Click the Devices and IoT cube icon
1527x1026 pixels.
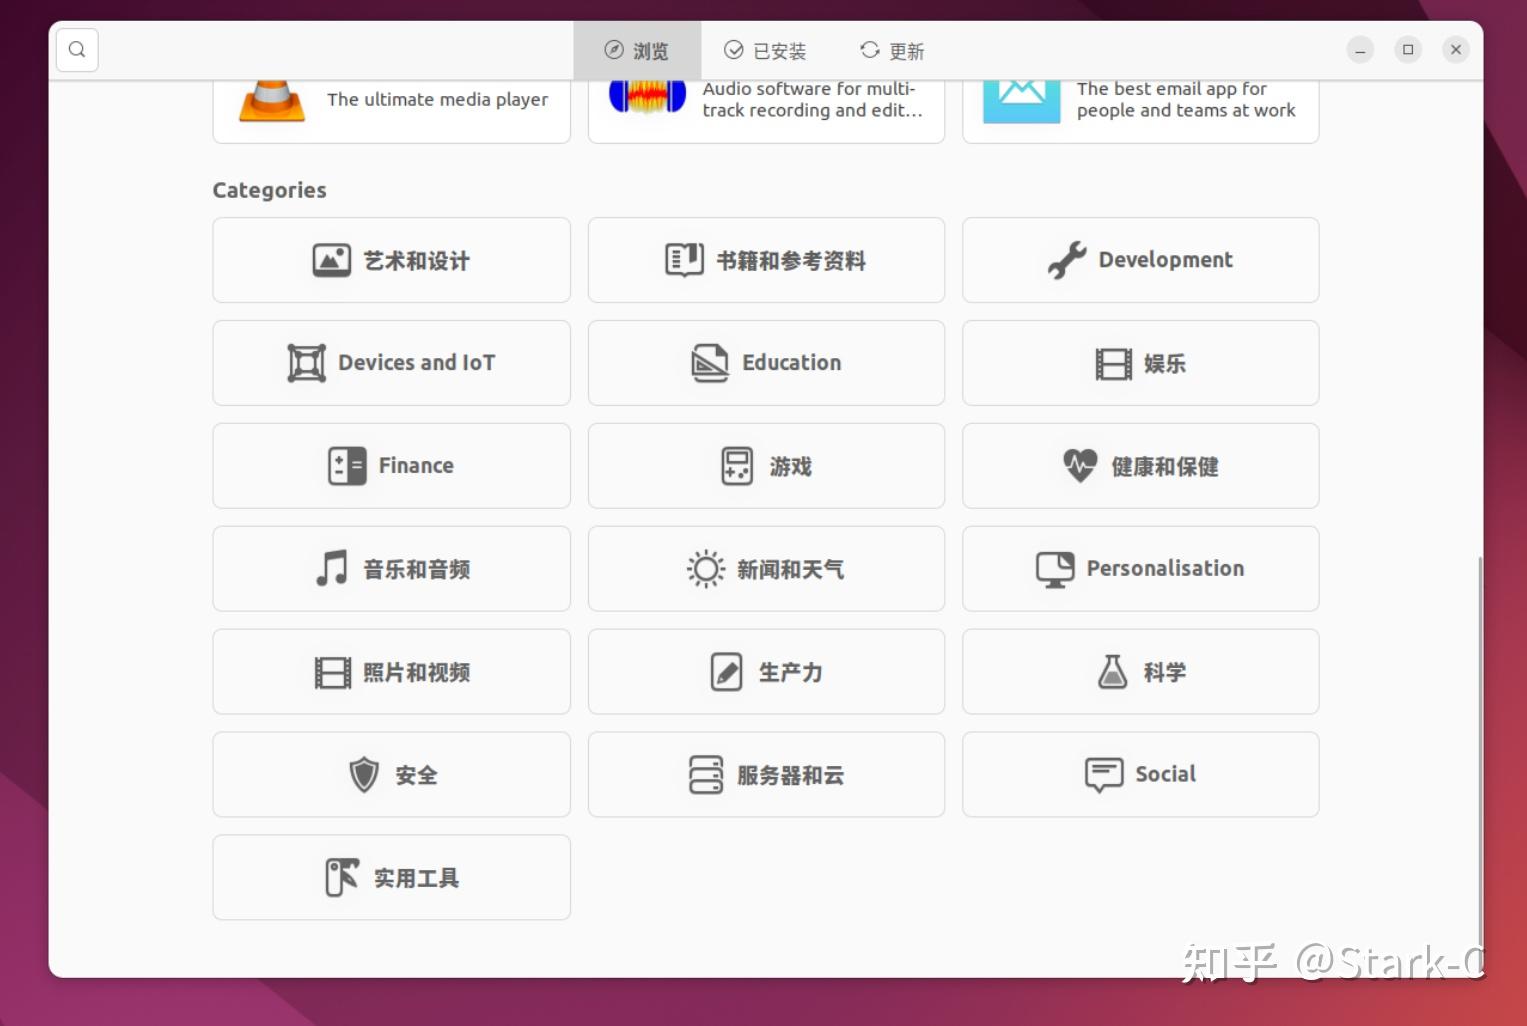point(305,362)
